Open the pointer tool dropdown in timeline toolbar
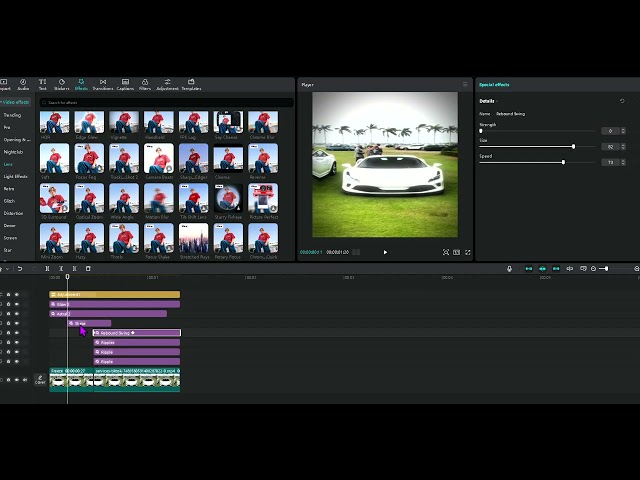Image resolution: width=640 pixels, height=480 pixels. click(x=7, y=269)
